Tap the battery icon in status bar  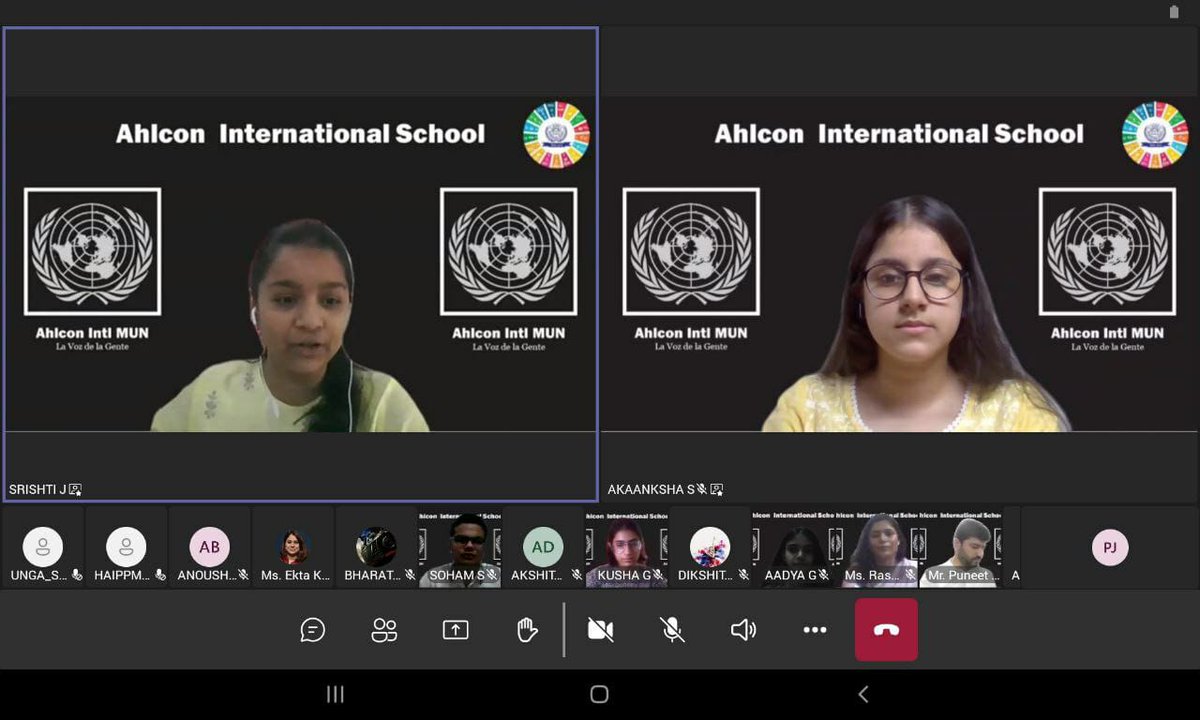tap(1174, 12)
